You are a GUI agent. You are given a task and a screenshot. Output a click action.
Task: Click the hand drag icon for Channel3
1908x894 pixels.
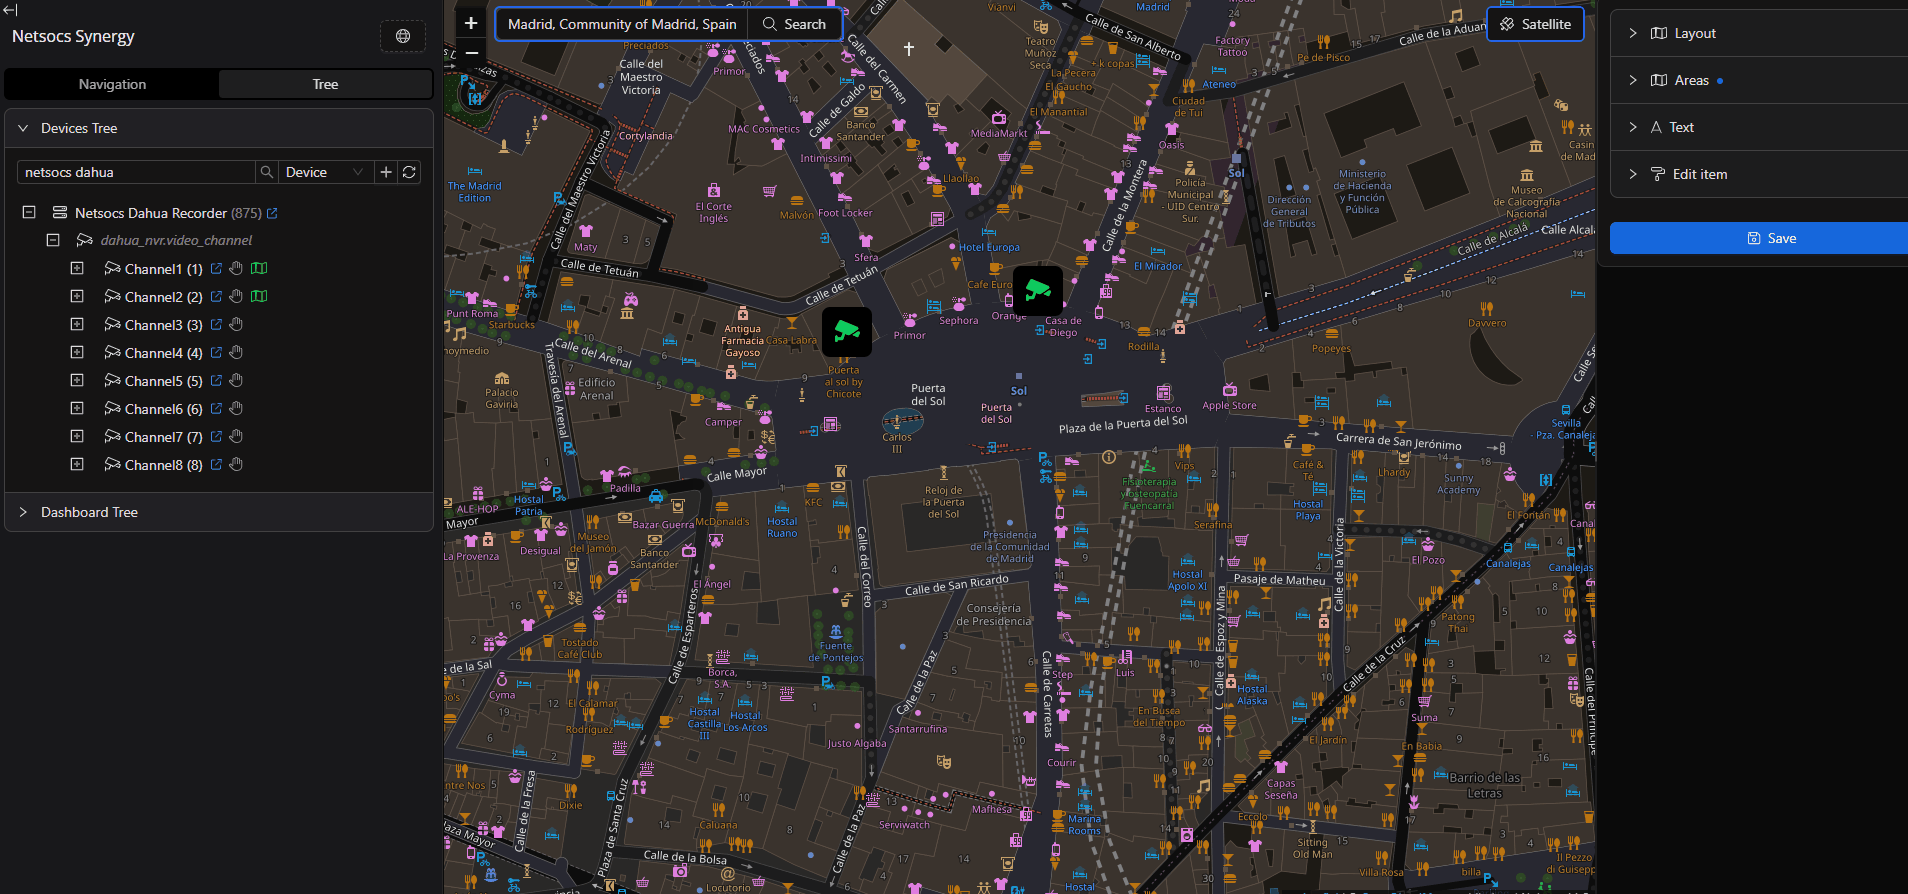pos(236,325)
